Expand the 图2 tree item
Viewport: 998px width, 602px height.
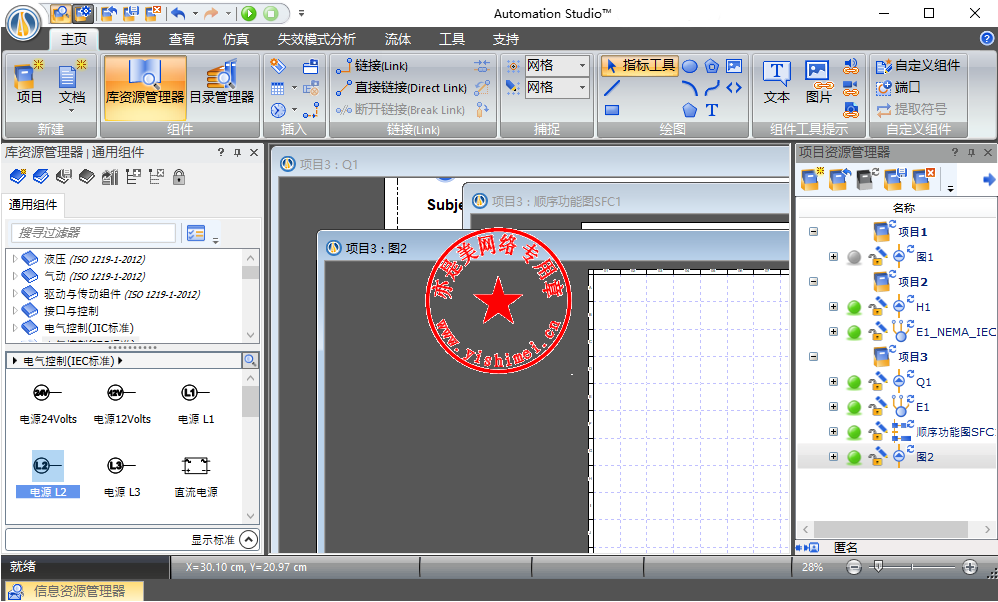(833, 456)
